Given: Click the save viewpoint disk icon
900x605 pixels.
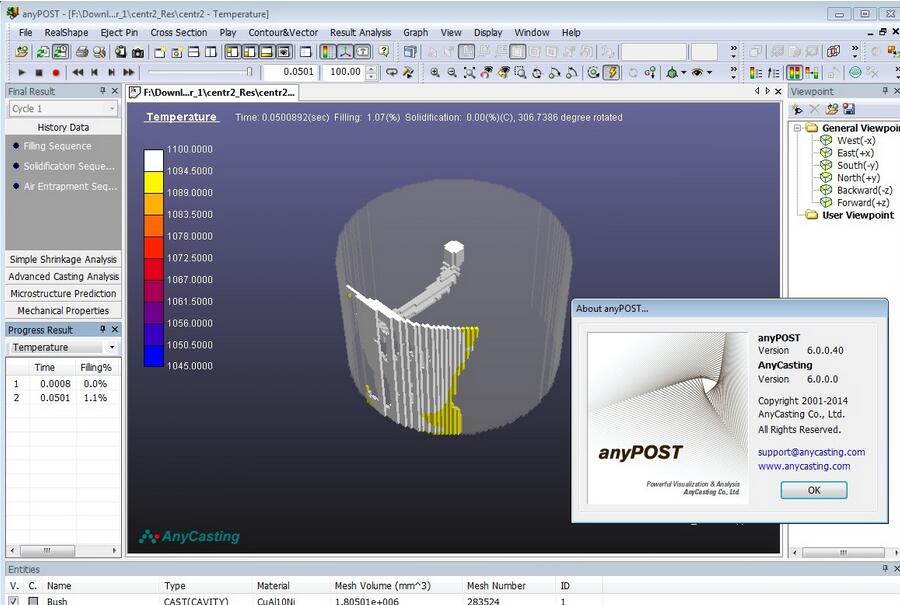Looking at the screenshot, I should click(849, 109).
